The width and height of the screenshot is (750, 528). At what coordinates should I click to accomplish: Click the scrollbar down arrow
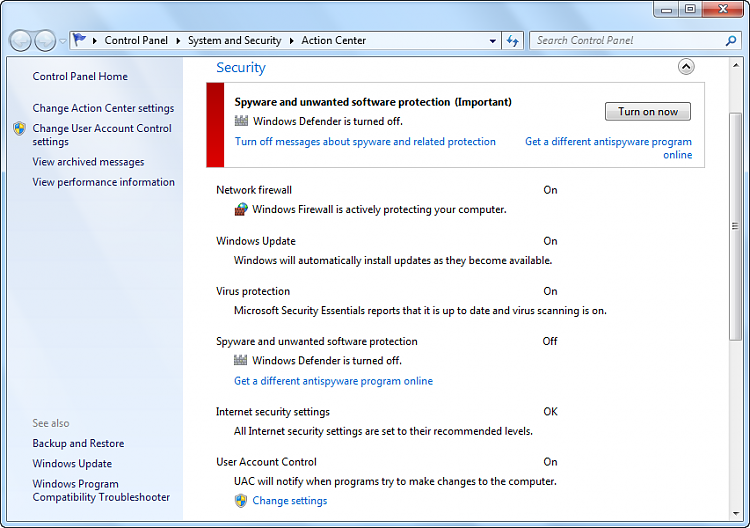click(736, 514)
